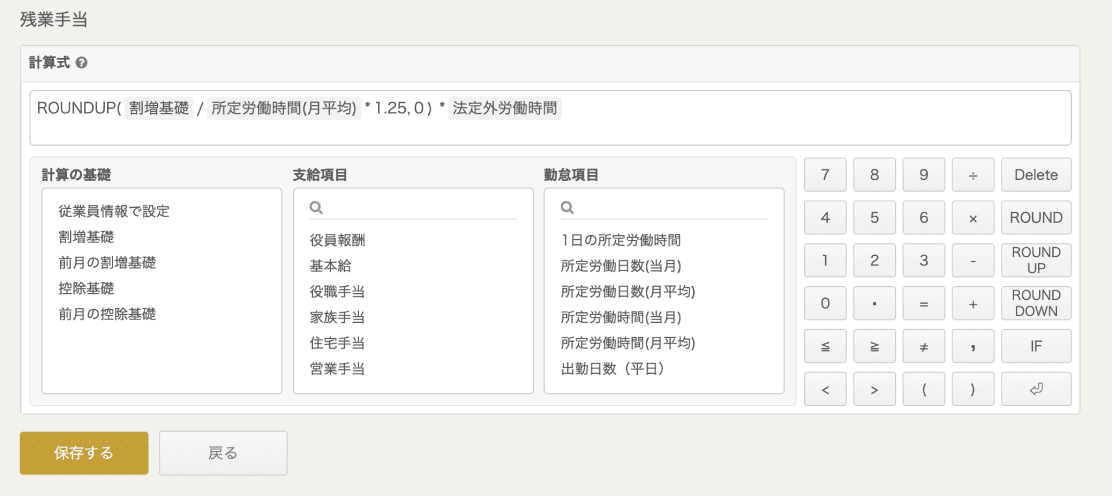This screenshot has height=496, width=1112.
Task: Click the division ÷ key
Action: tap(973, 175)
